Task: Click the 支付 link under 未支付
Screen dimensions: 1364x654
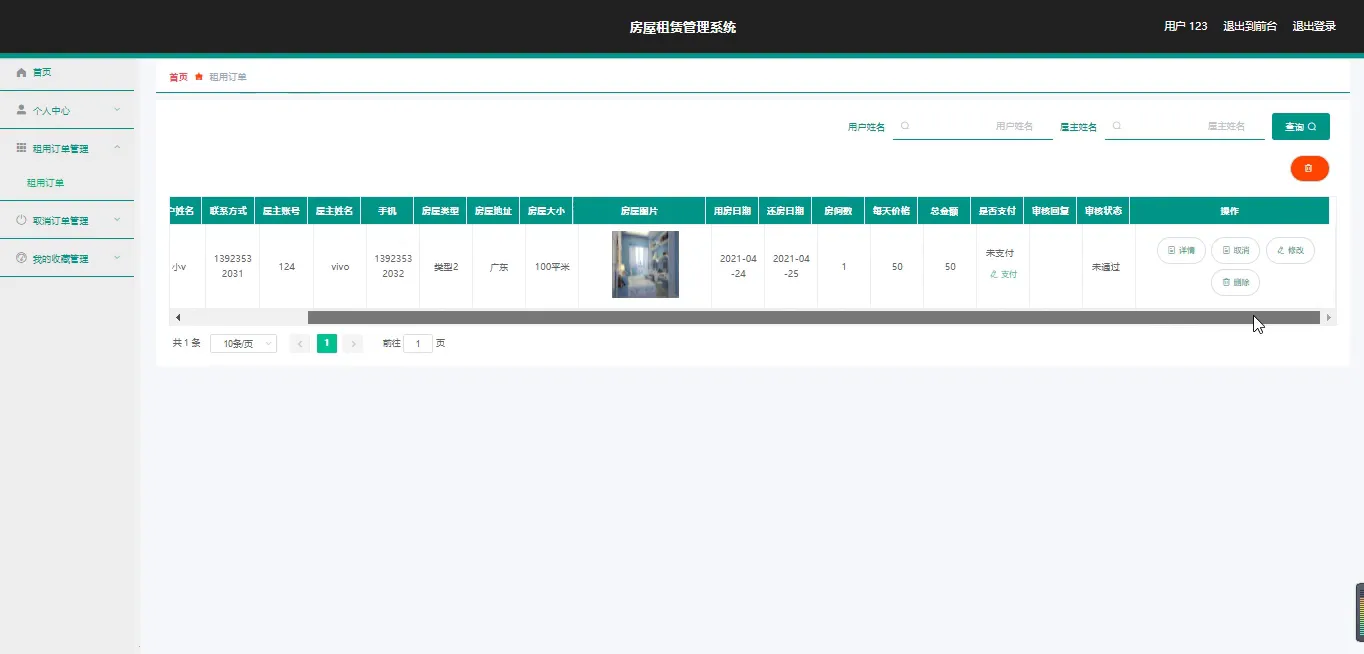Action: (1003, 274)
